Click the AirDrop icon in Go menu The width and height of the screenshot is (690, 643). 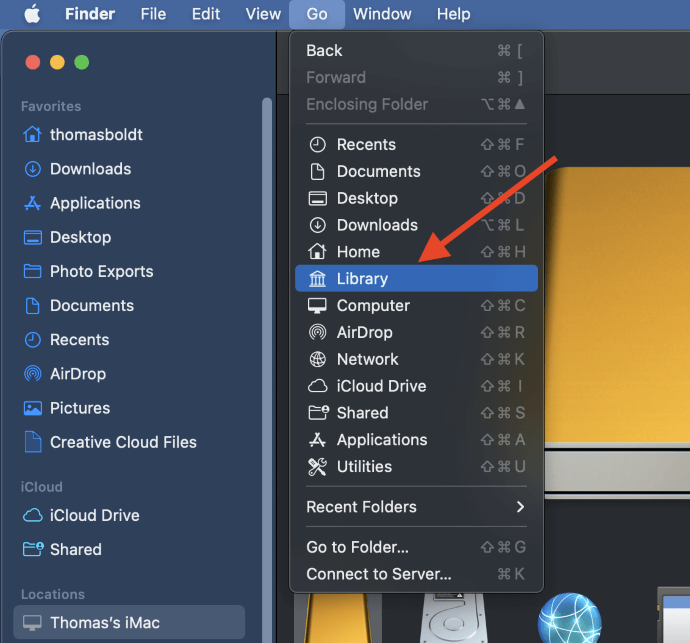point(317,332)
